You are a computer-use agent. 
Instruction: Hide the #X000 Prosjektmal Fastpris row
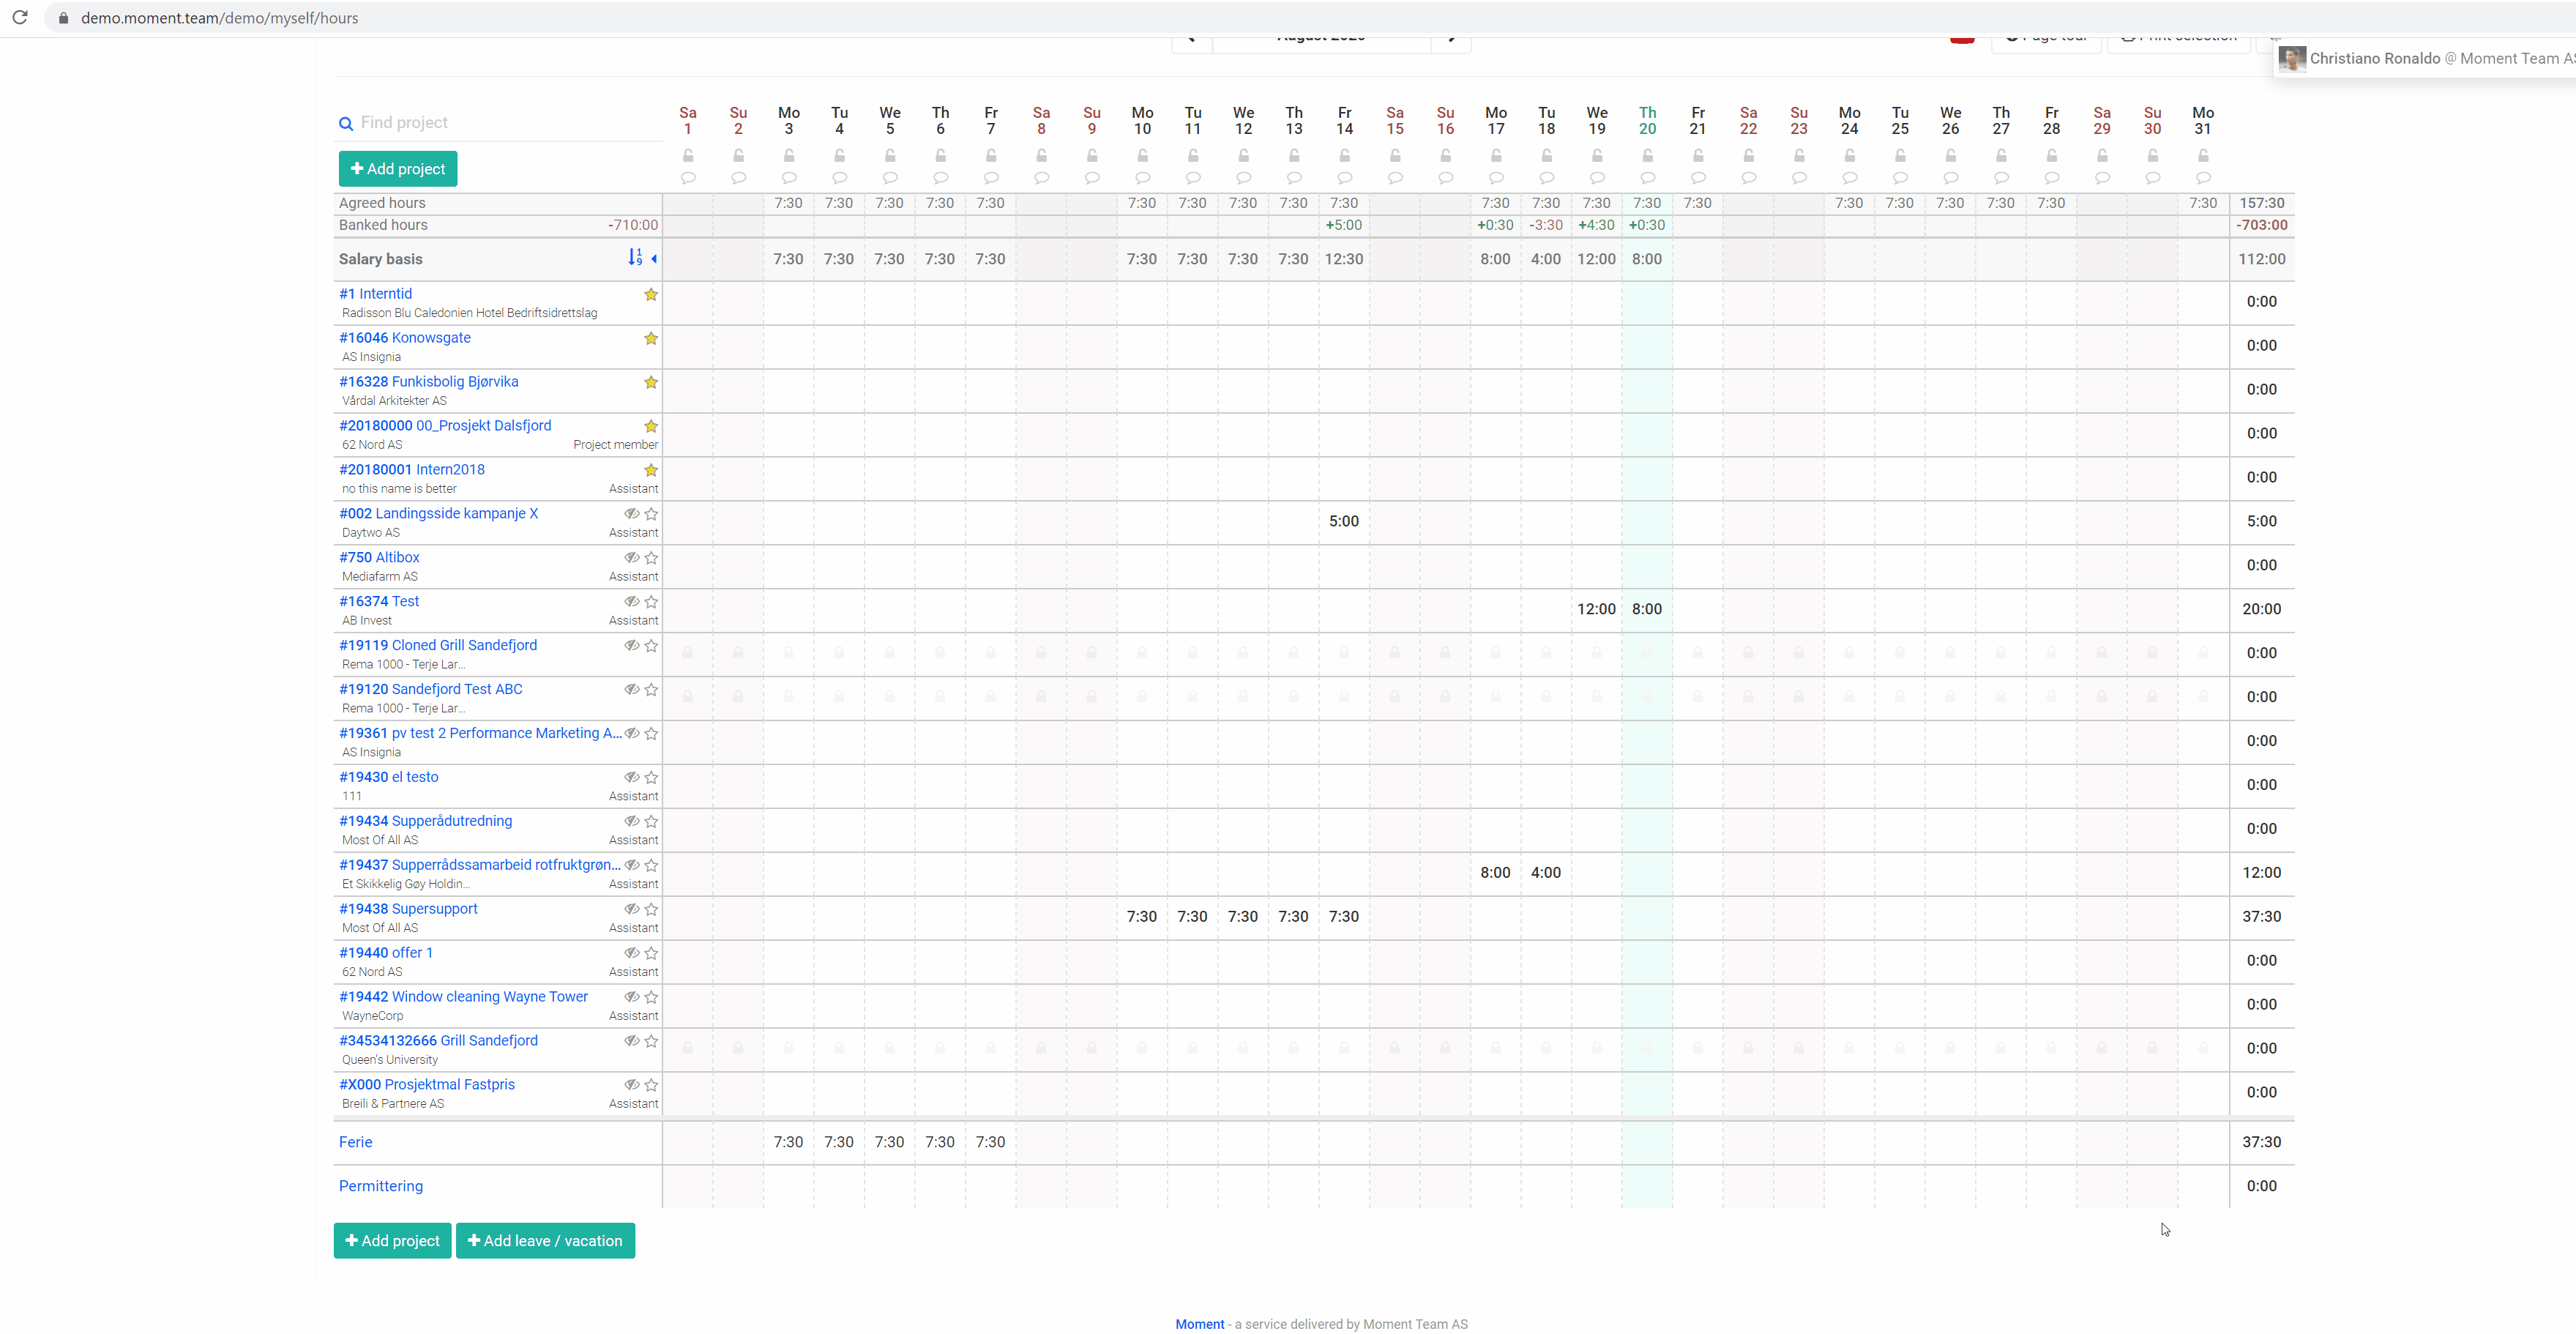coord(632,1085)
